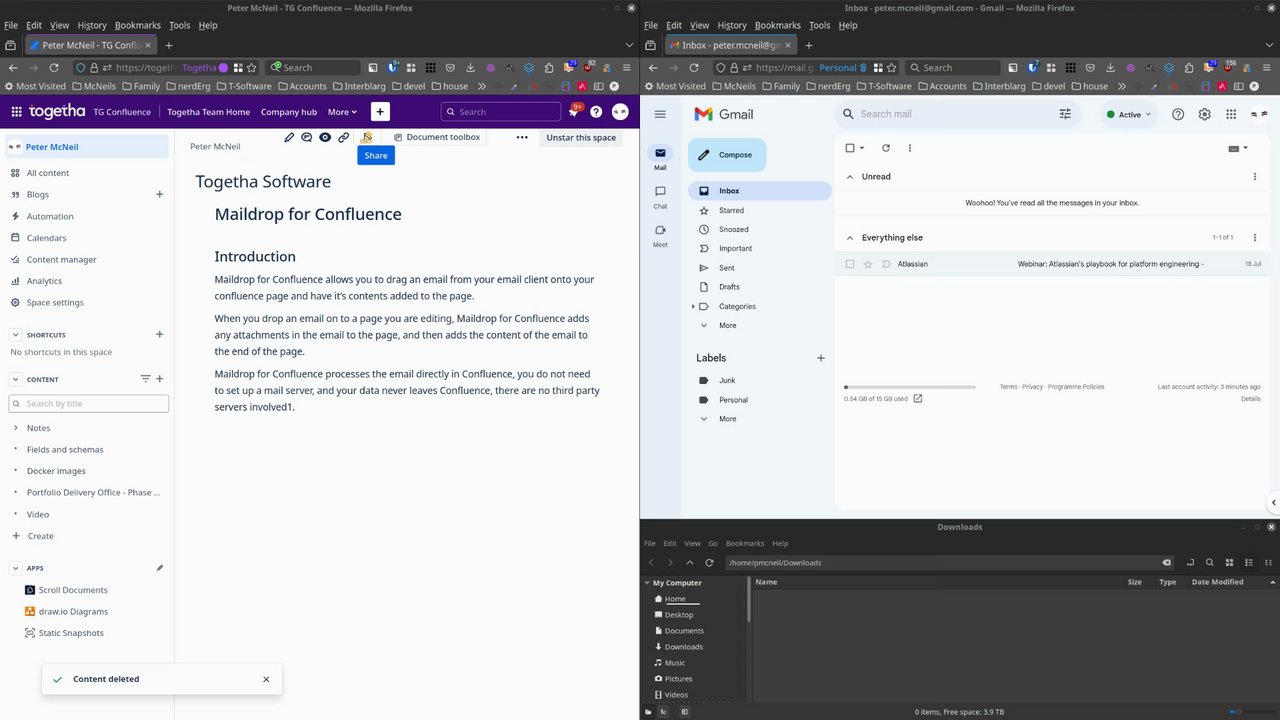Mark the Atlassian email as important
Viewport: 1280px width, 720px height.
coord(886,264)
